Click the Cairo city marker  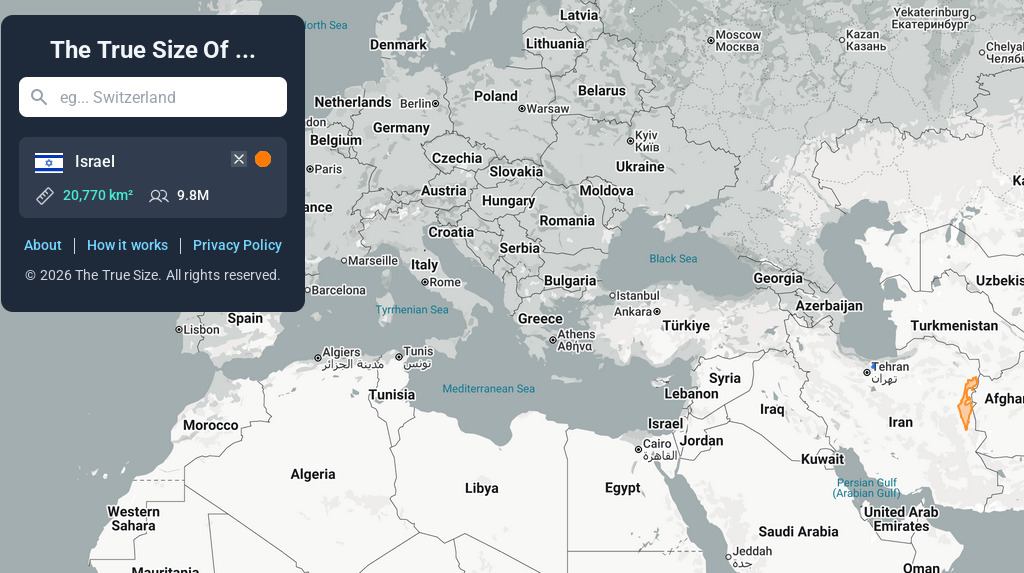click(x=638, y=450)
